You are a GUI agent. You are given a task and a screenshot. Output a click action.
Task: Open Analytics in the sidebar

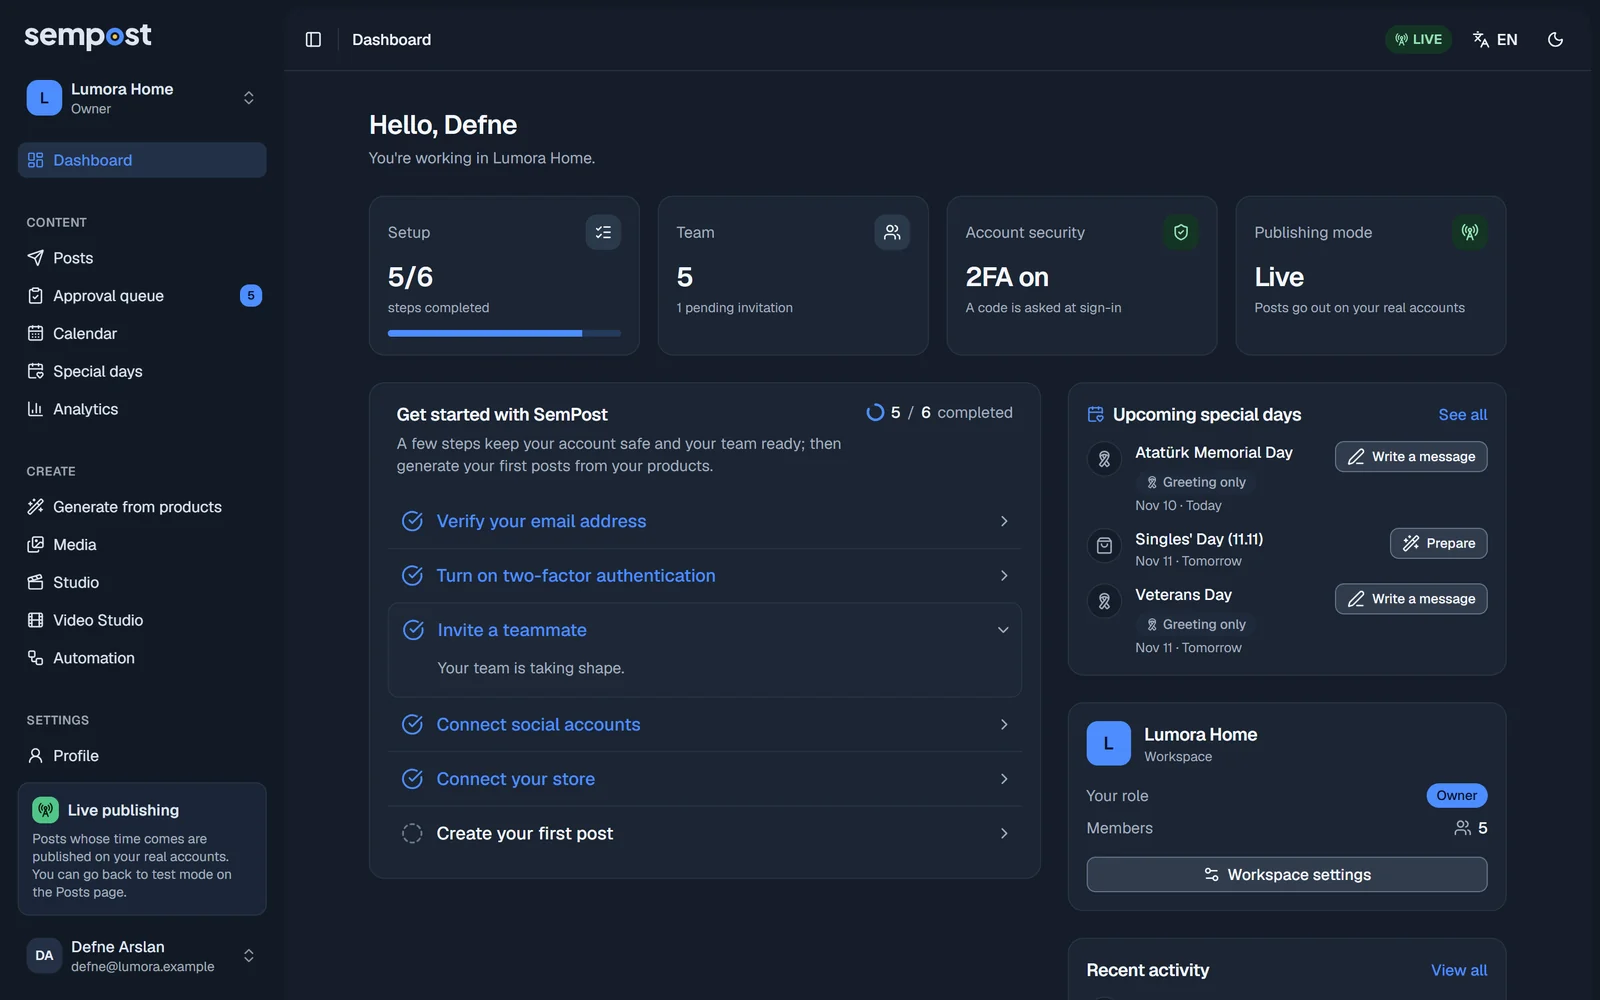pyautogui.click(x=142, y=409)
